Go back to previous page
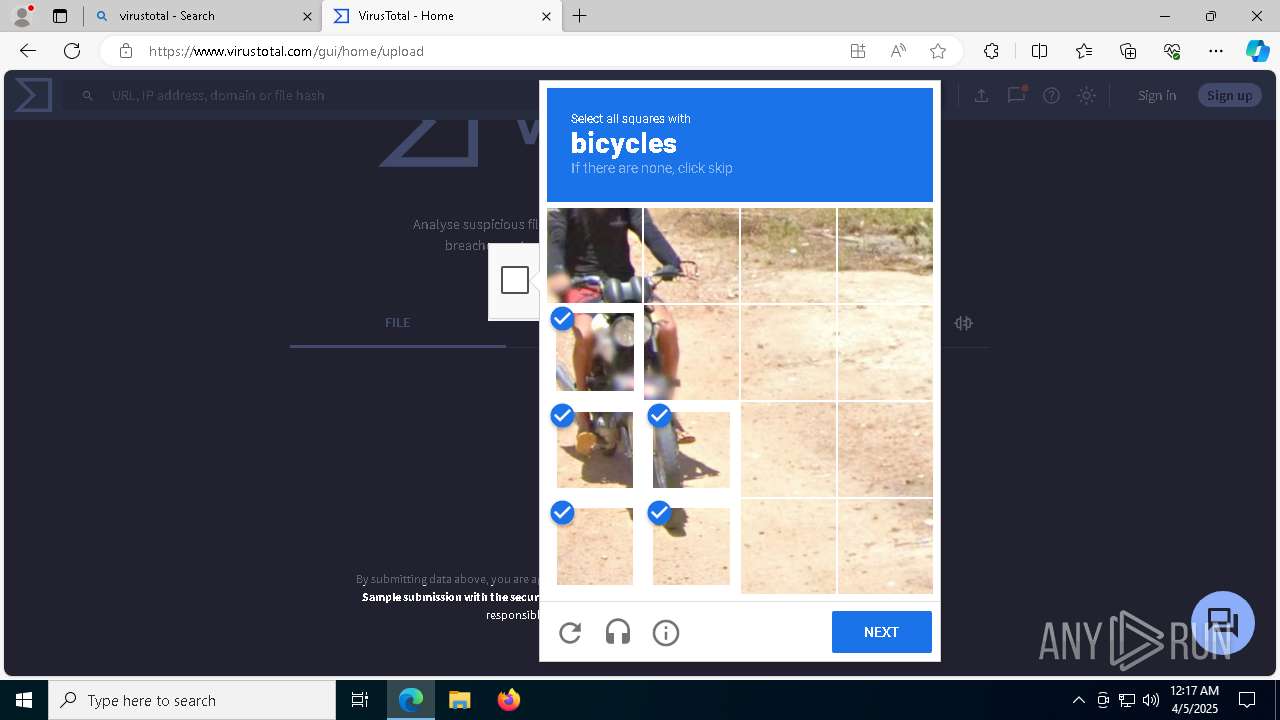The width and height of the screenshot is (1280, 720). [28, 51]
